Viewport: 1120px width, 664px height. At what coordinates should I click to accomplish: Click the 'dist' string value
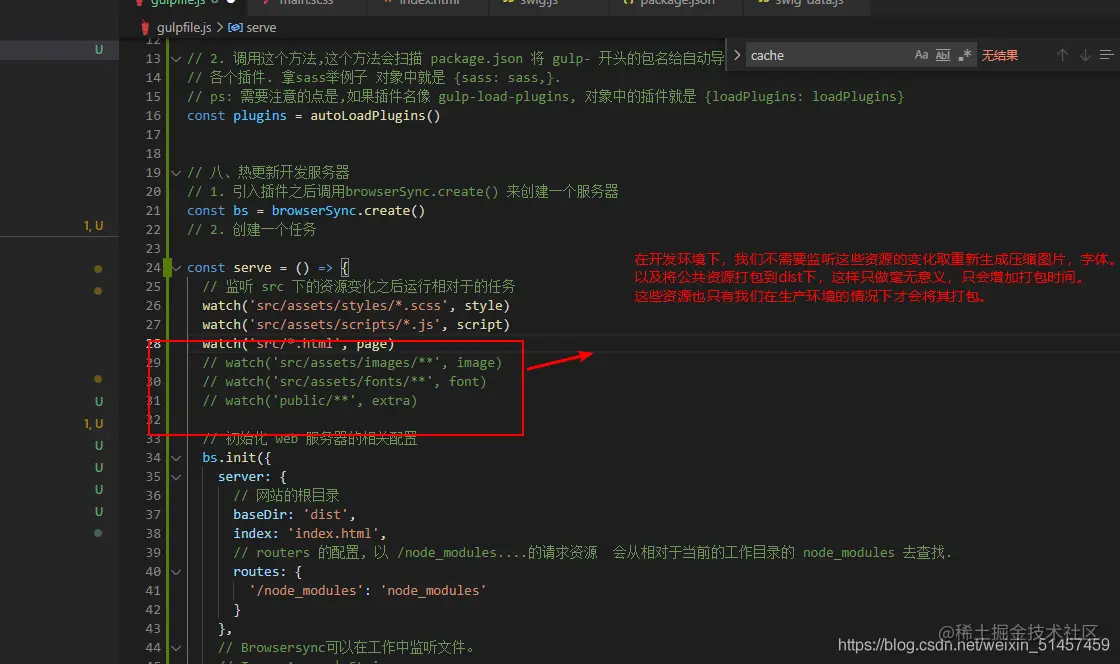326,515
